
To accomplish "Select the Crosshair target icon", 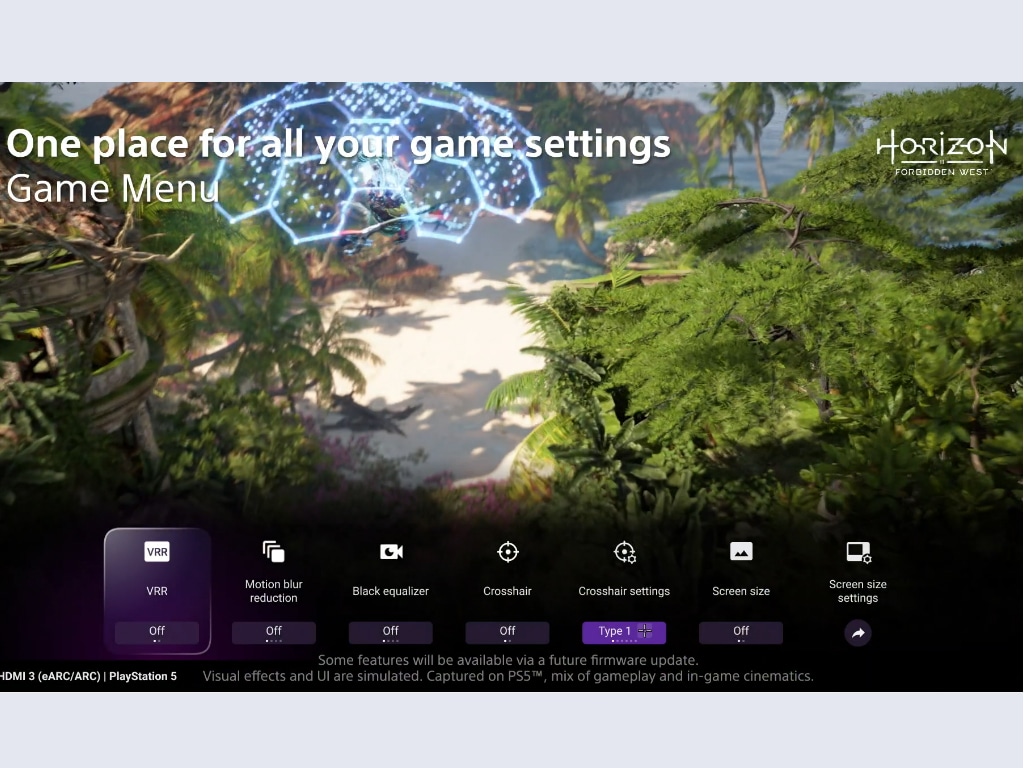I will tap(508, 552).
